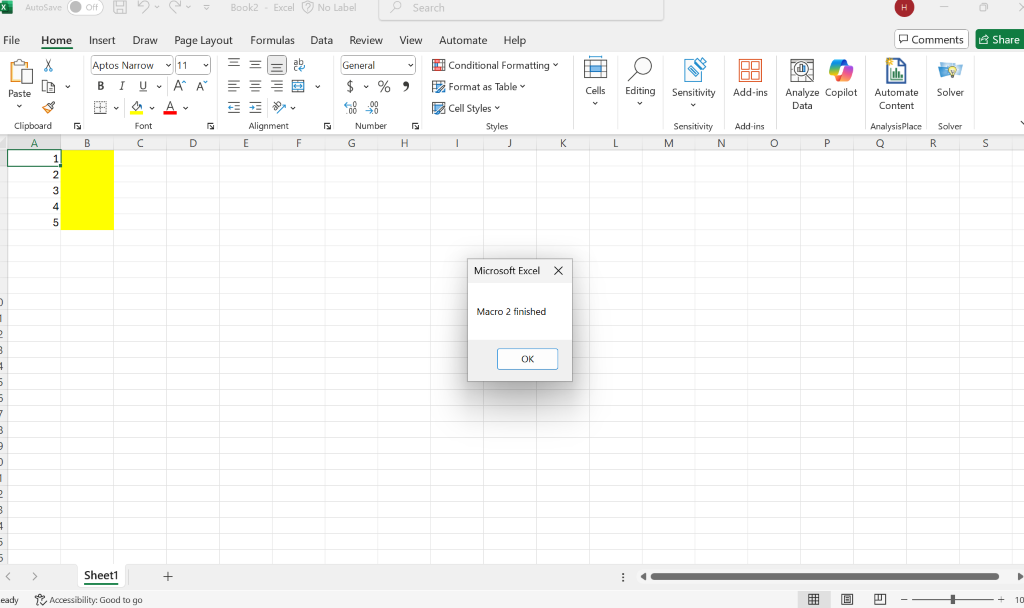Increase font size with the larger A icon
Image resolution: width=1024 pixels, height=608 pixels.
point(180,86)
